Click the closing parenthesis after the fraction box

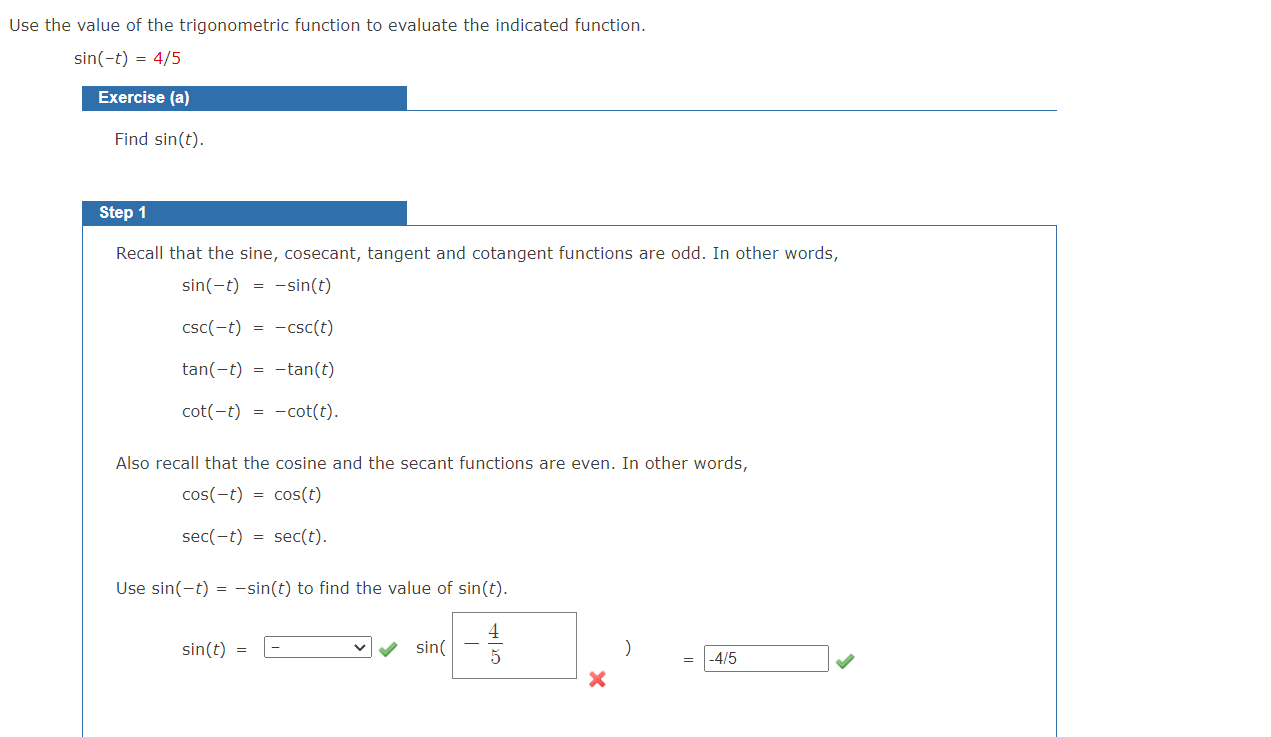click(x=628, y=648)
